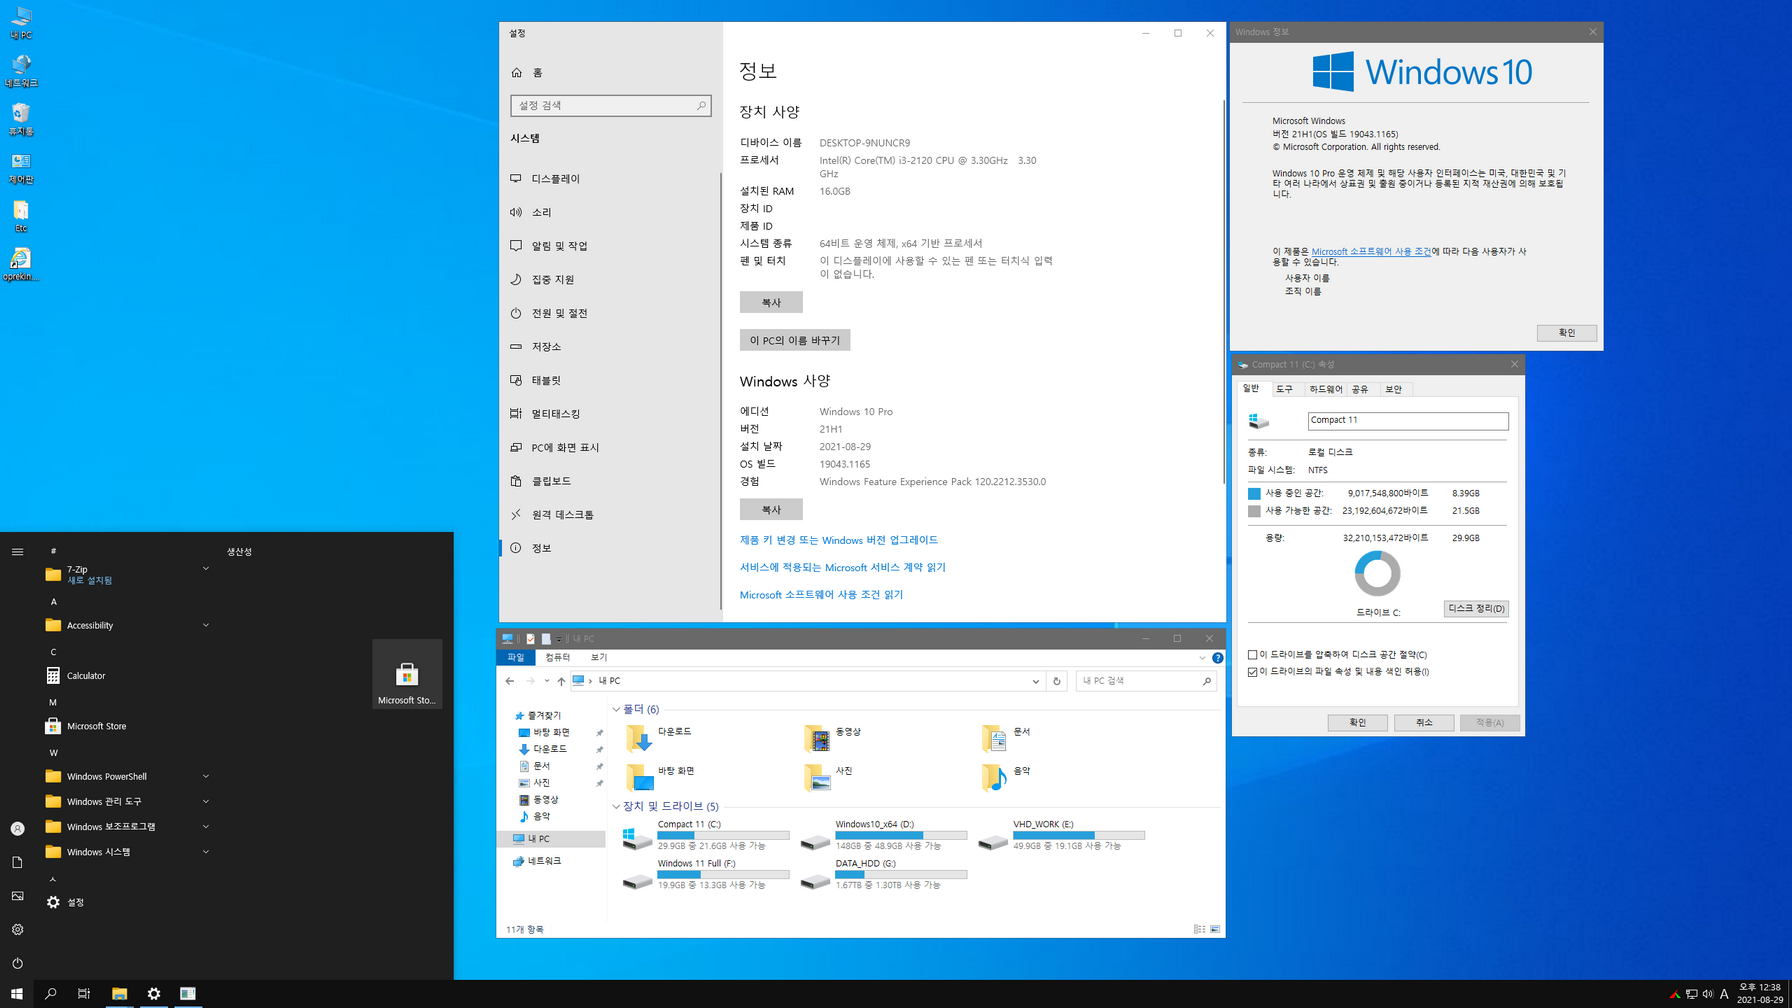Open DATA_HDD (G:) drive in Explorer

click(883, 874)
